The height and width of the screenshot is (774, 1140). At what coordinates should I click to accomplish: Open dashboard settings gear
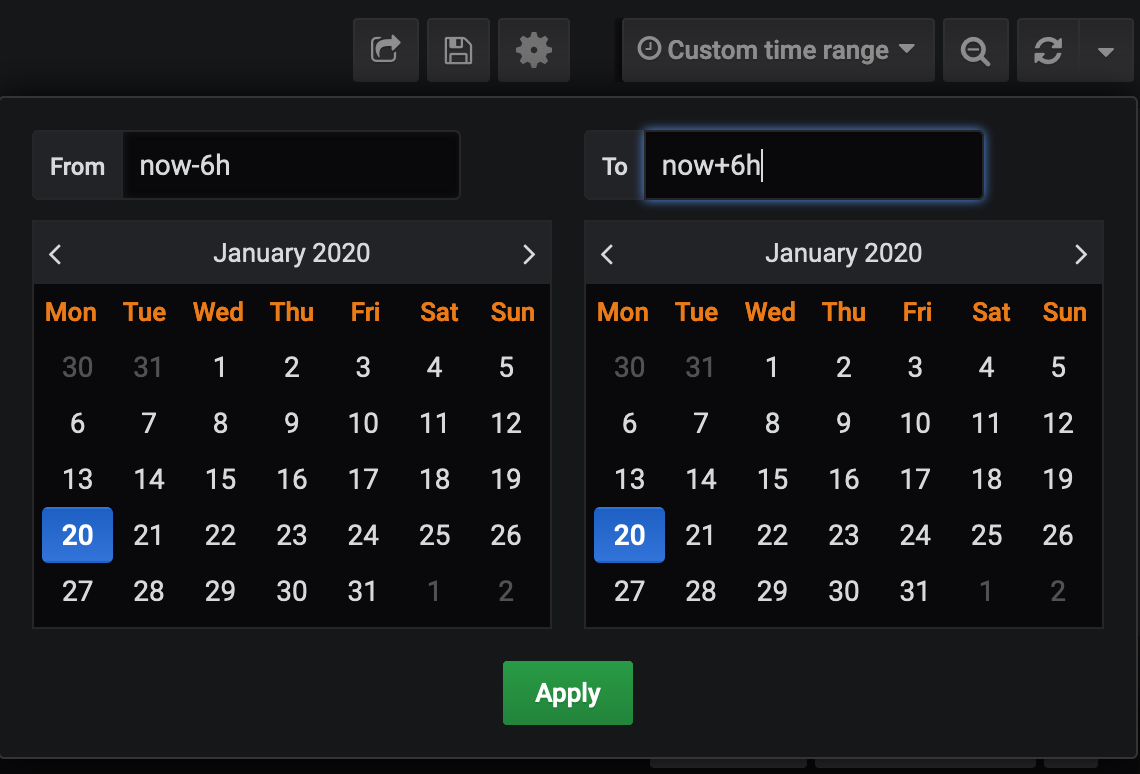(x=534, y=50)
